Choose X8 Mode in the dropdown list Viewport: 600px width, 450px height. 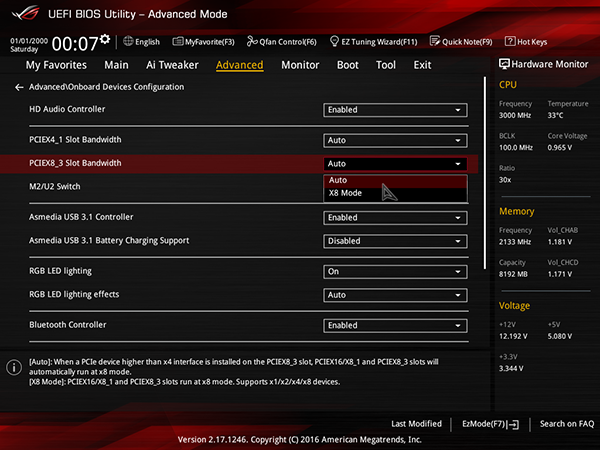click(395, 193)
